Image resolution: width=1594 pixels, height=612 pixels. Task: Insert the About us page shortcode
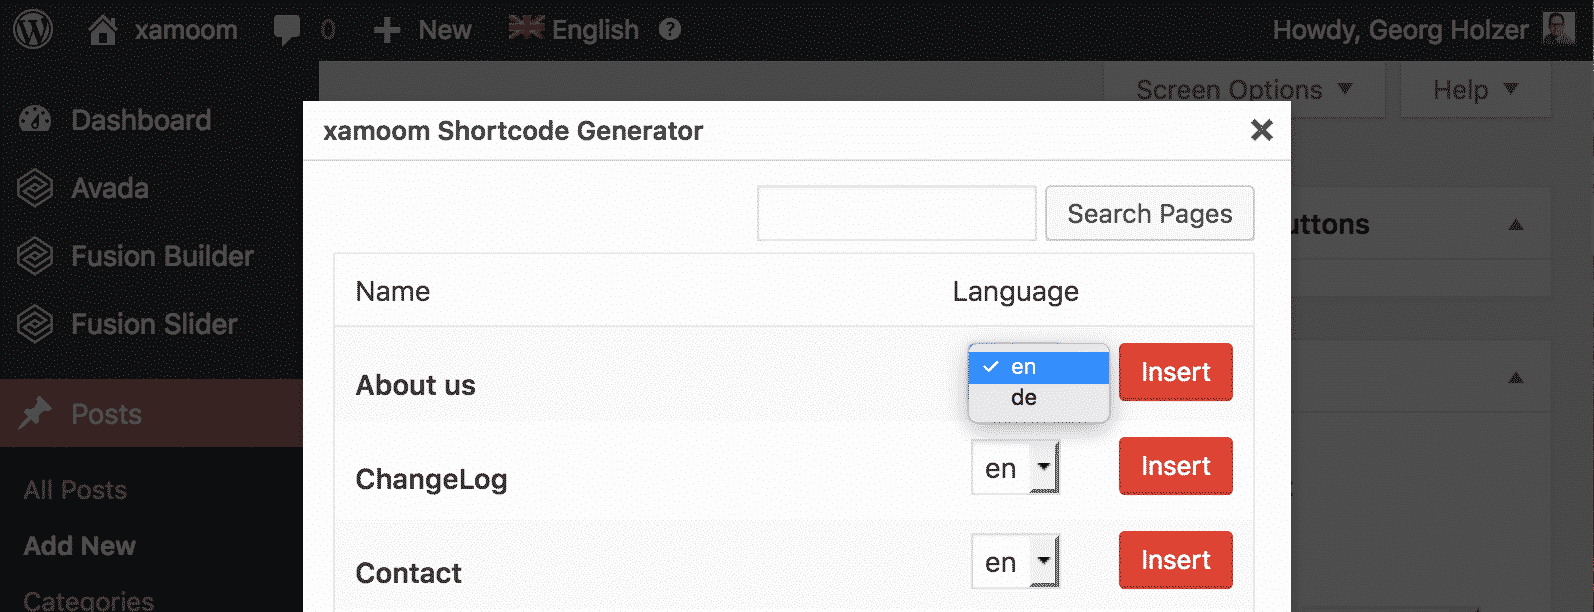(1176, 372)
